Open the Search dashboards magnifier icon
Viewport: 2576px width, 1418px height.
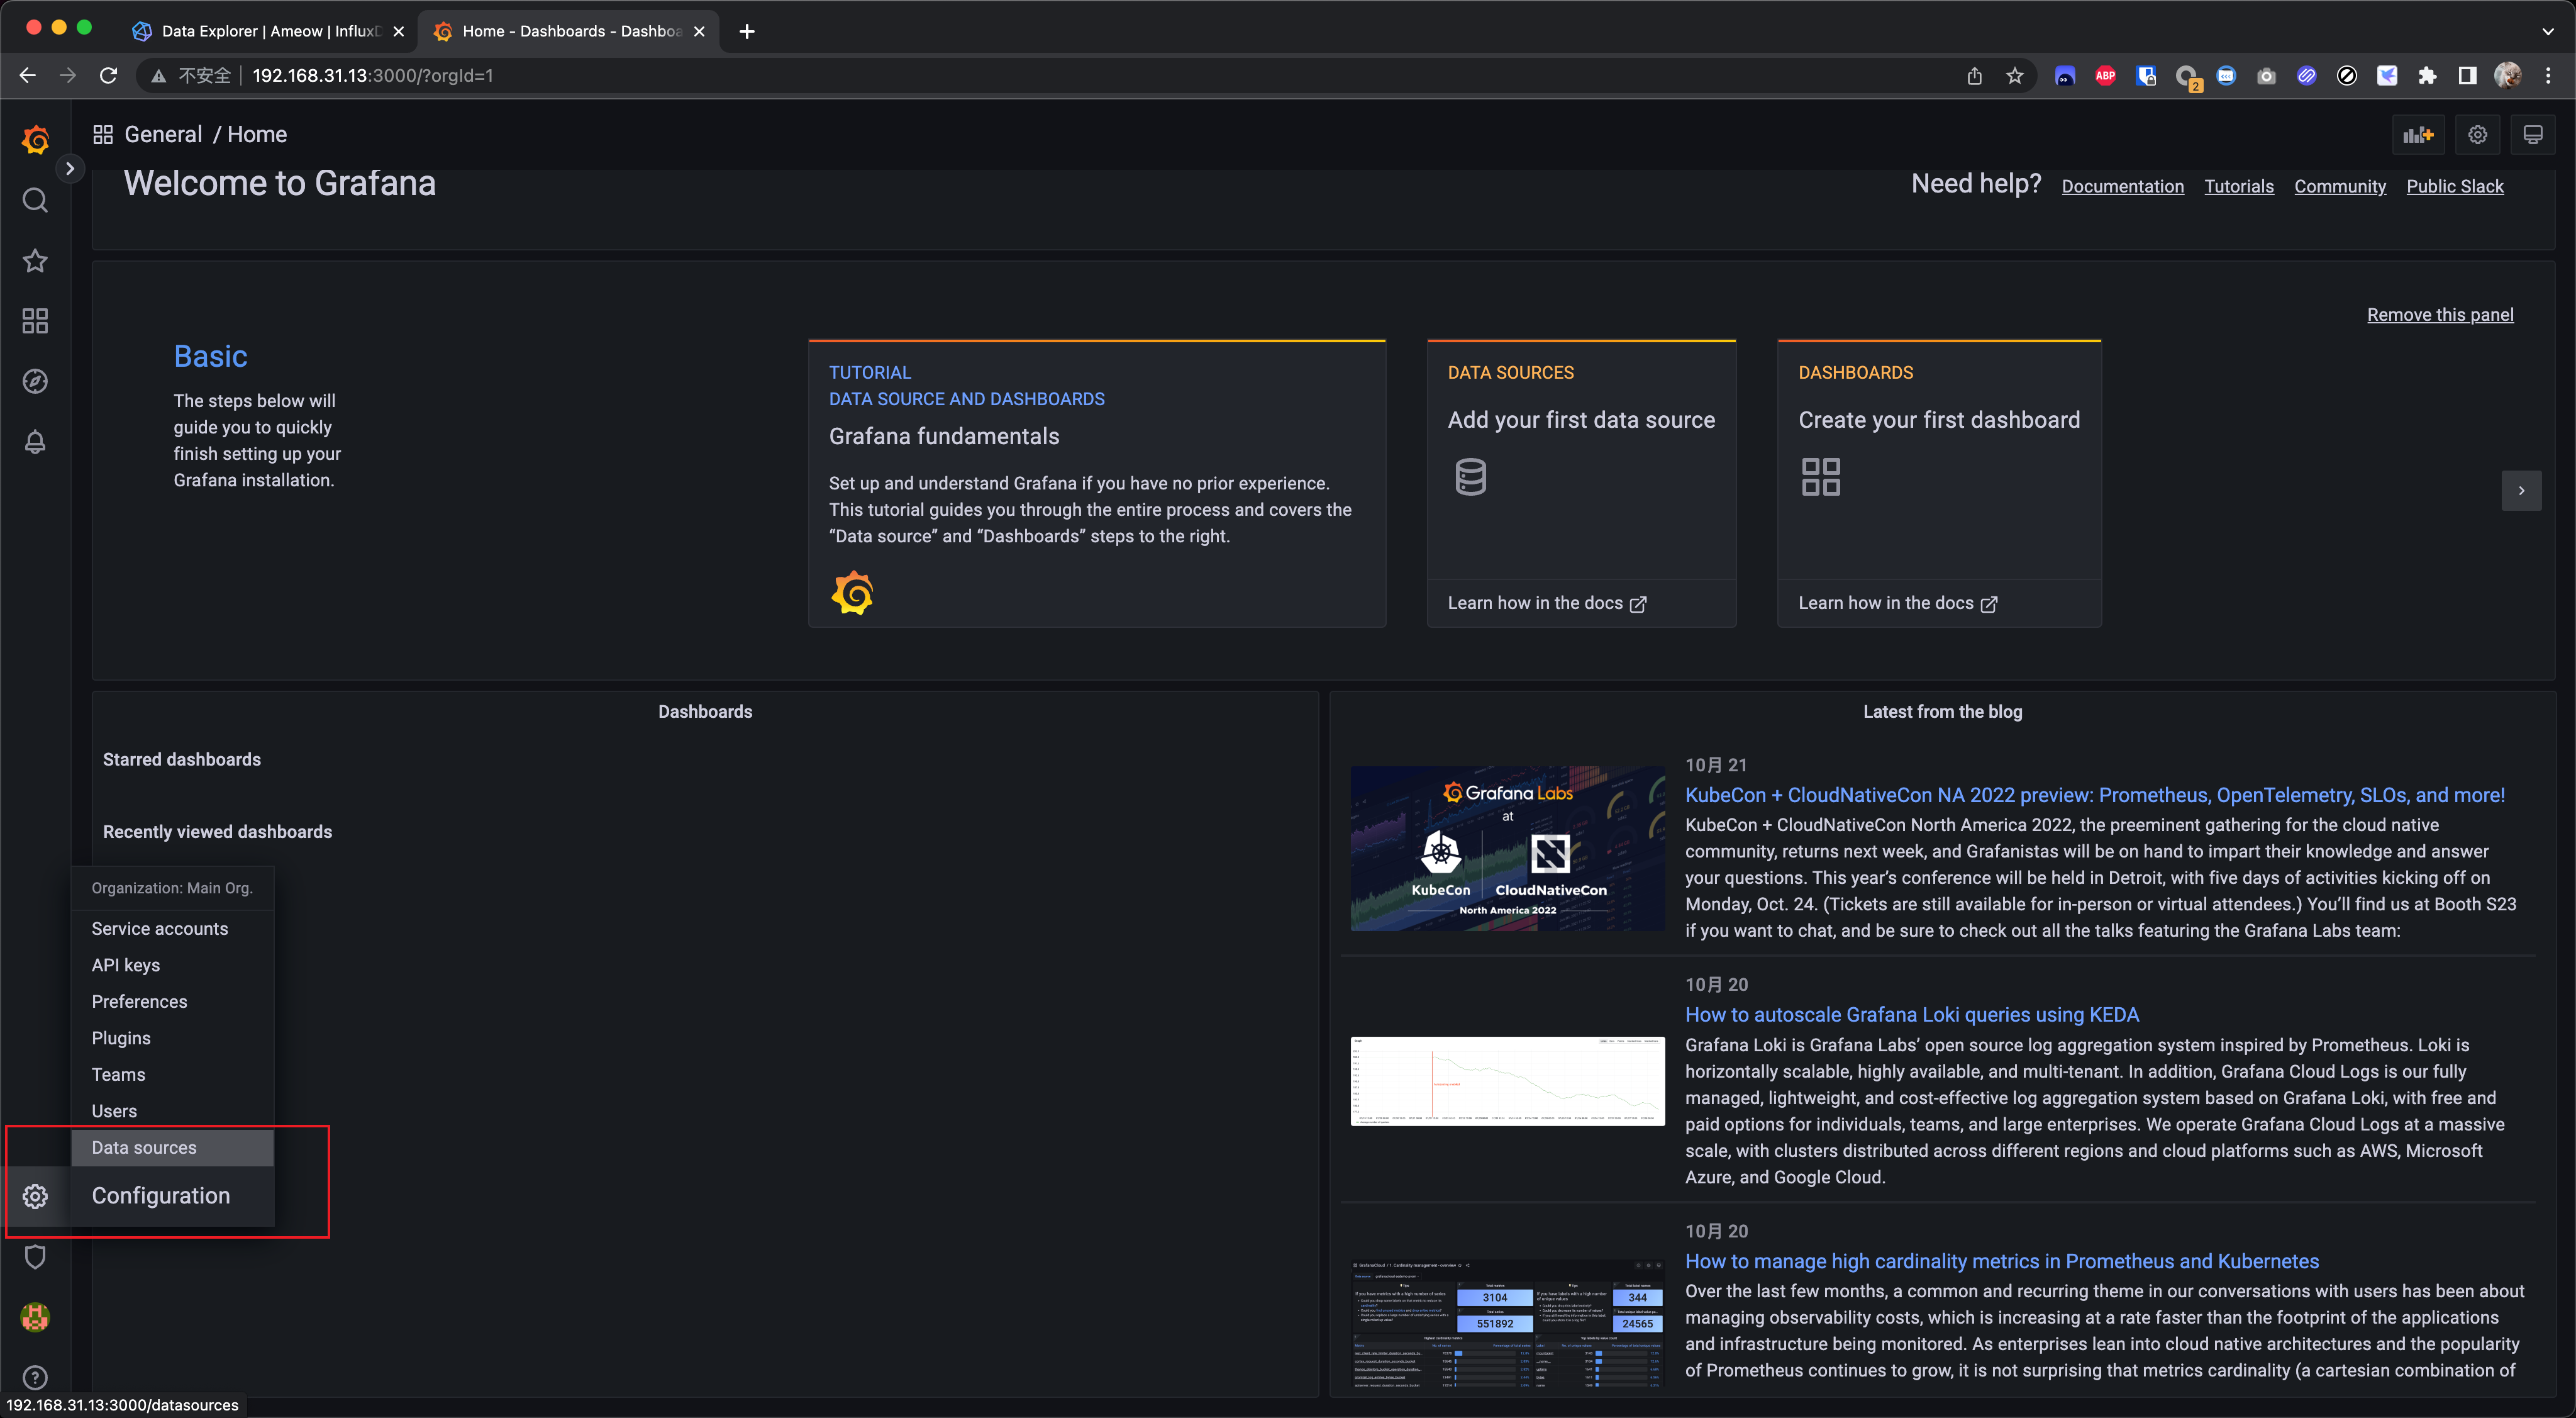click(x=35, y=201)
